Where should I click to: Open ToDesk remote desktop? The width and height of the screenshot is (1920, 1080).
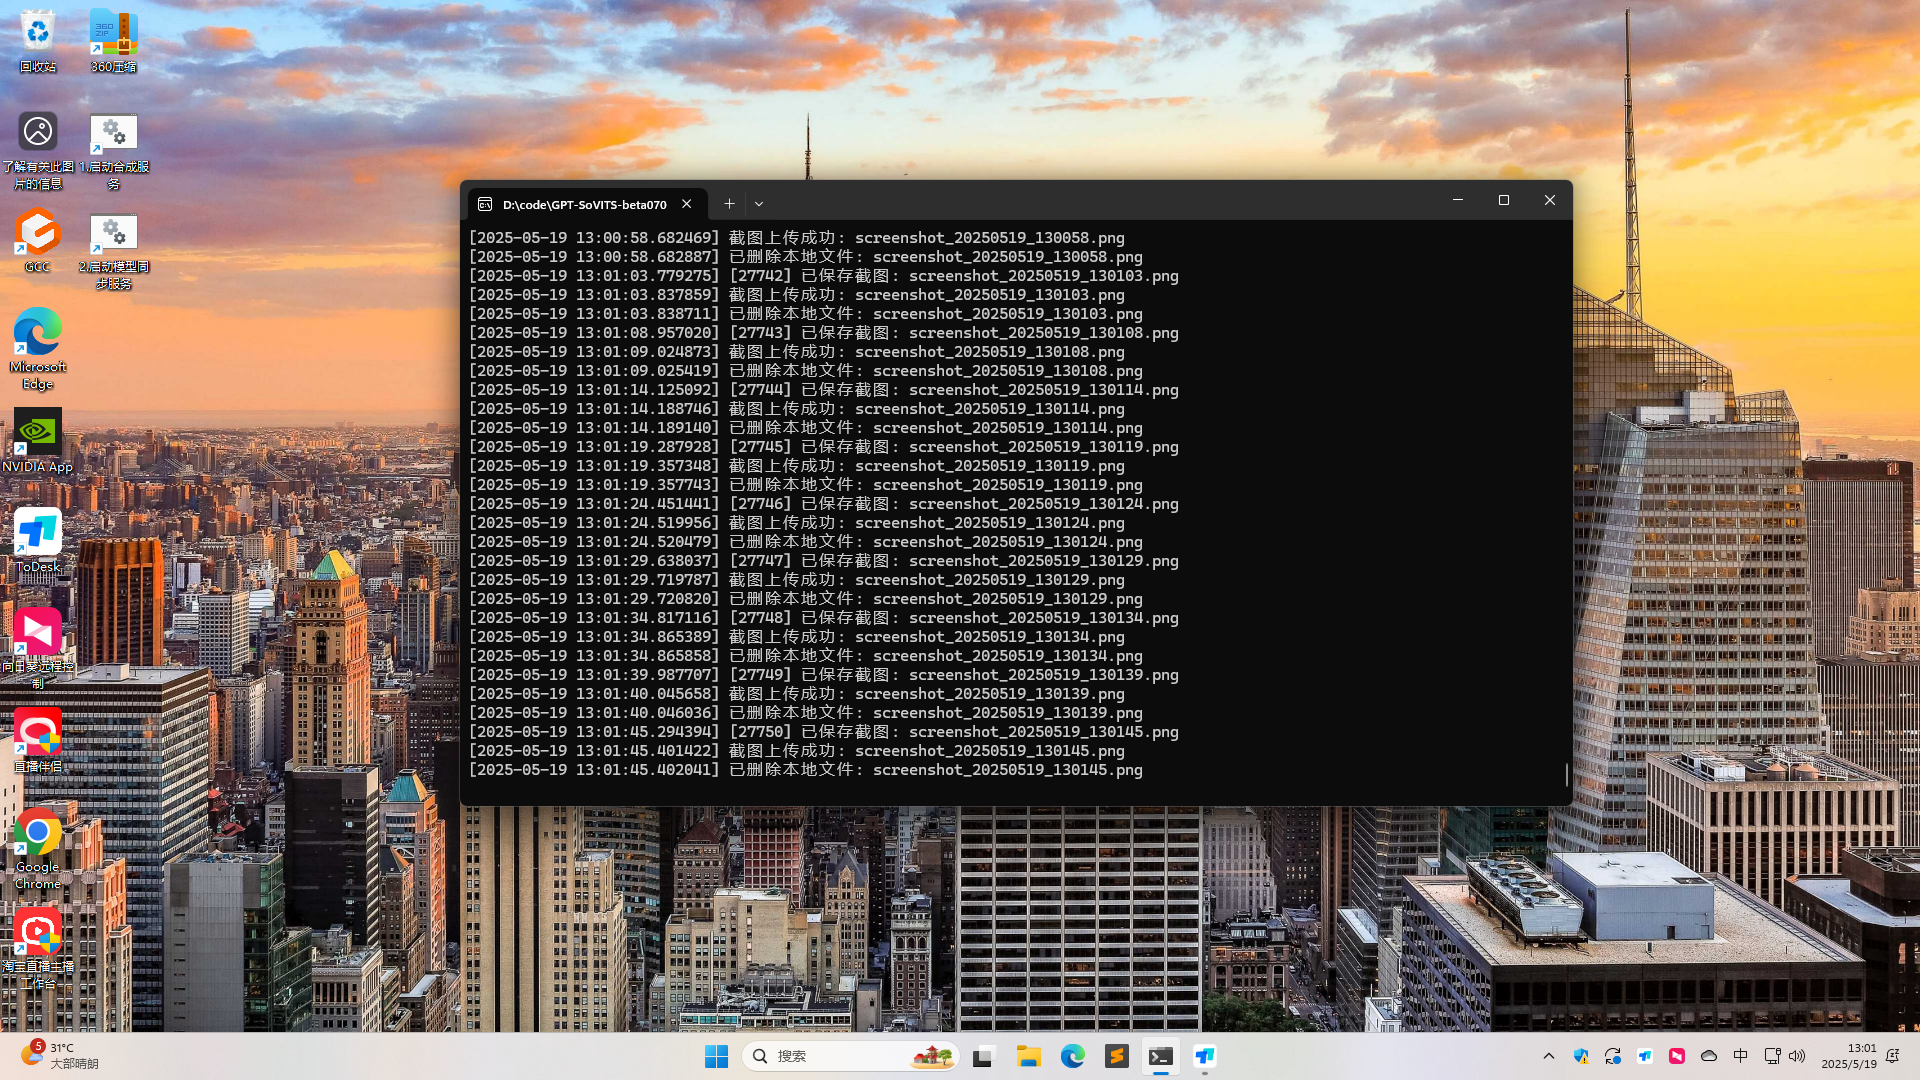point(37,532)
